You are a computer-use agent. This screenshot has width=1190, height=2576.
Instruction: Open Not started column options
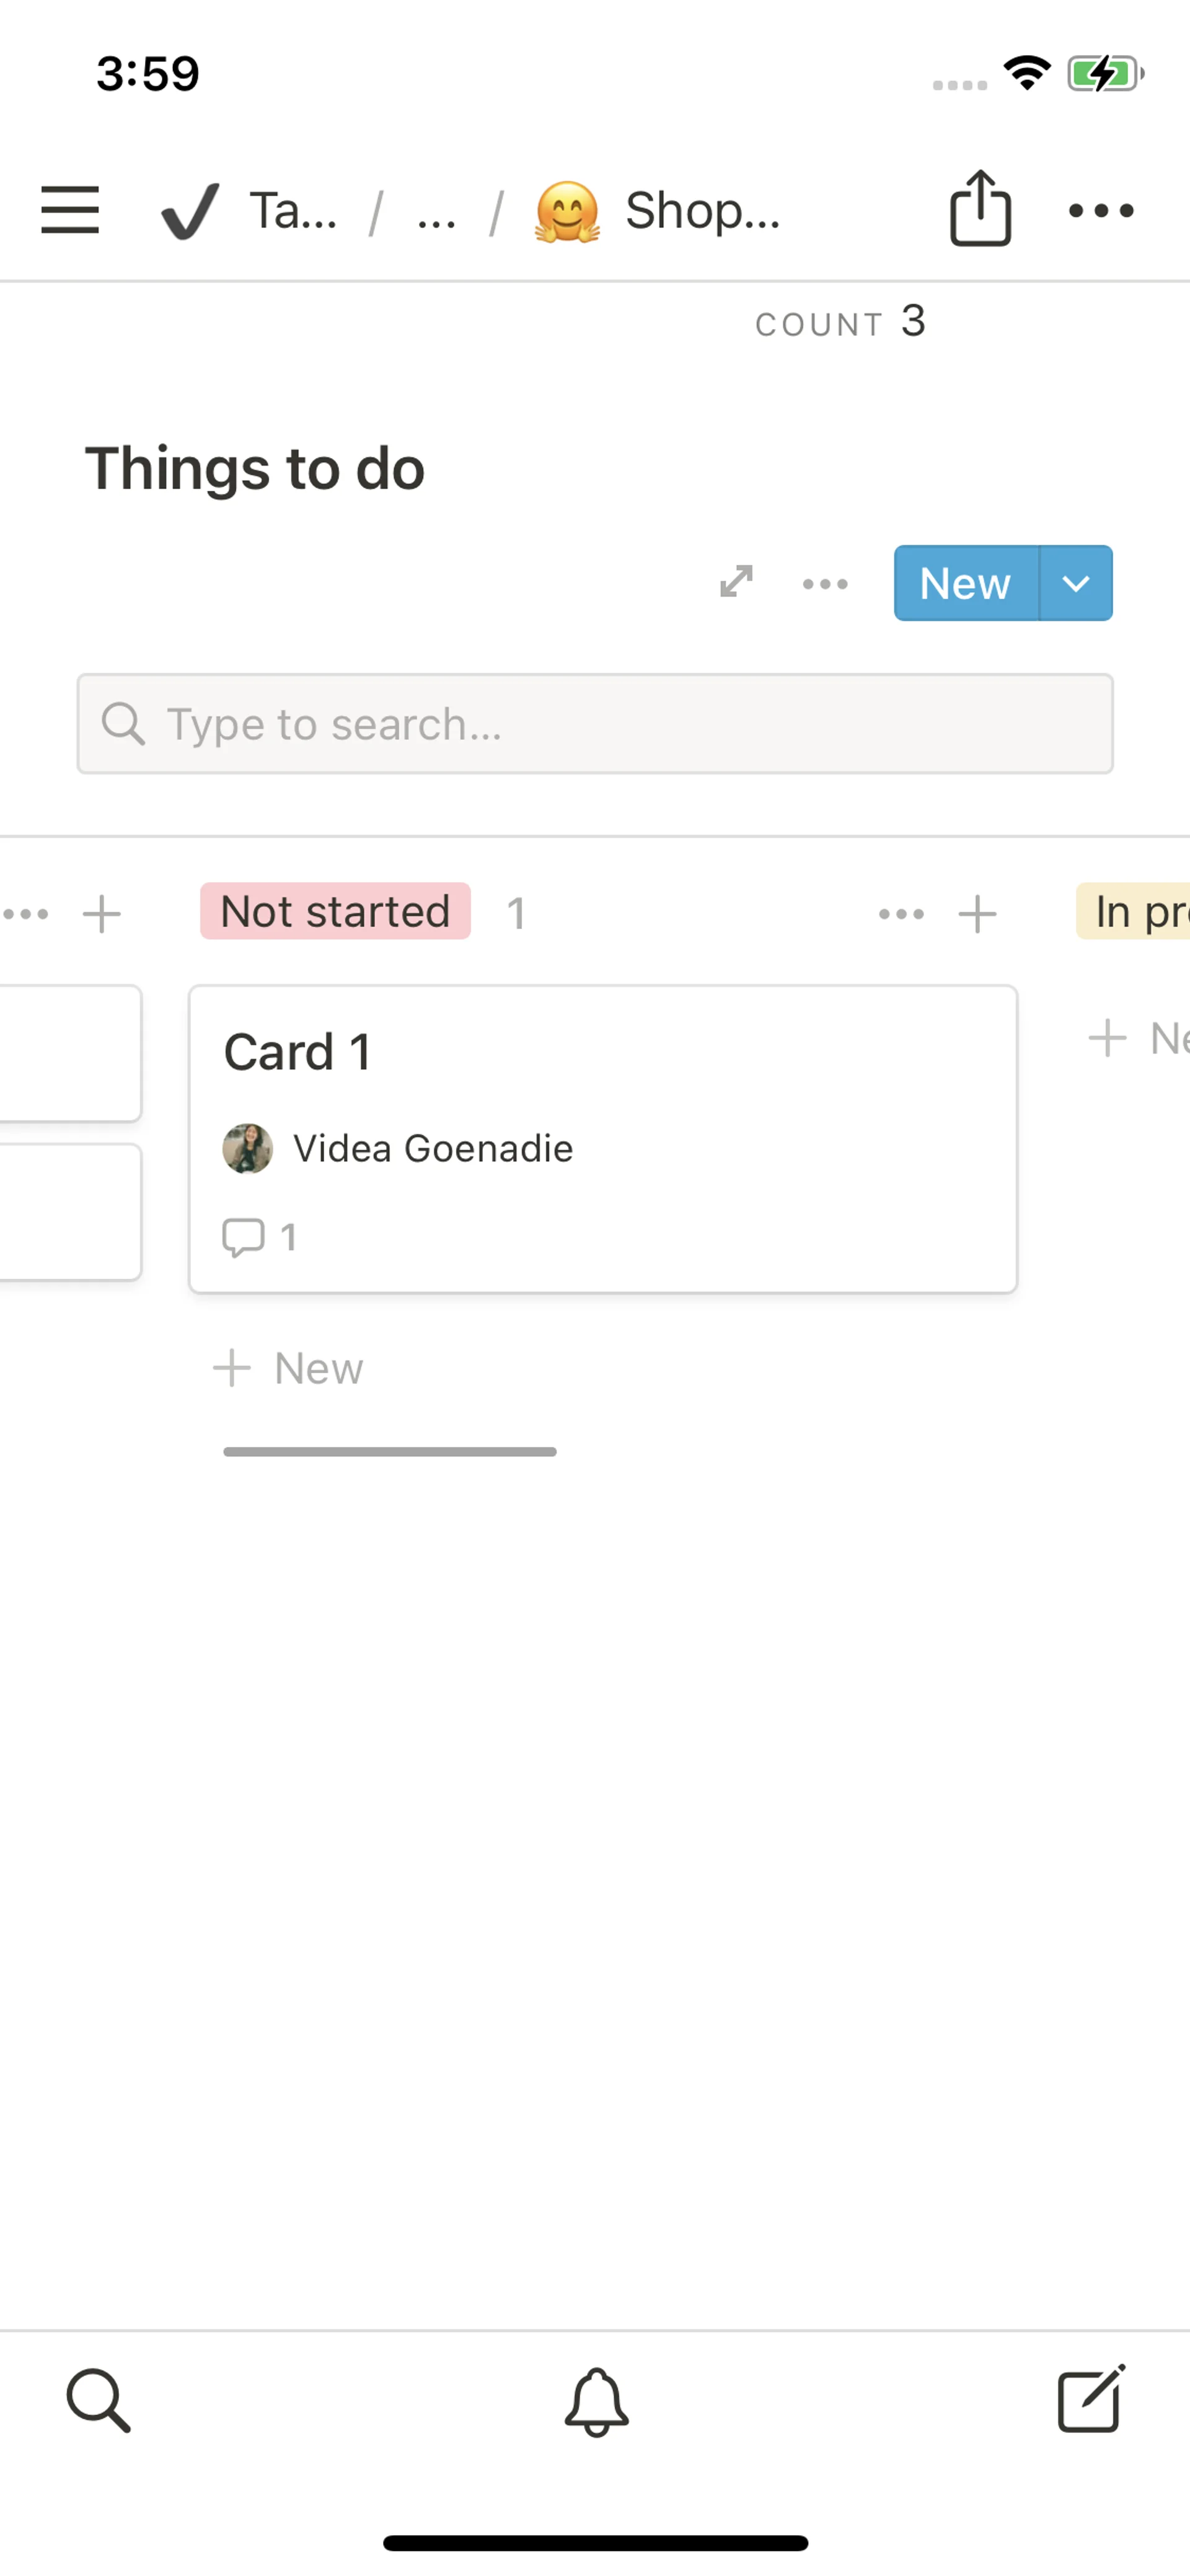901,914
